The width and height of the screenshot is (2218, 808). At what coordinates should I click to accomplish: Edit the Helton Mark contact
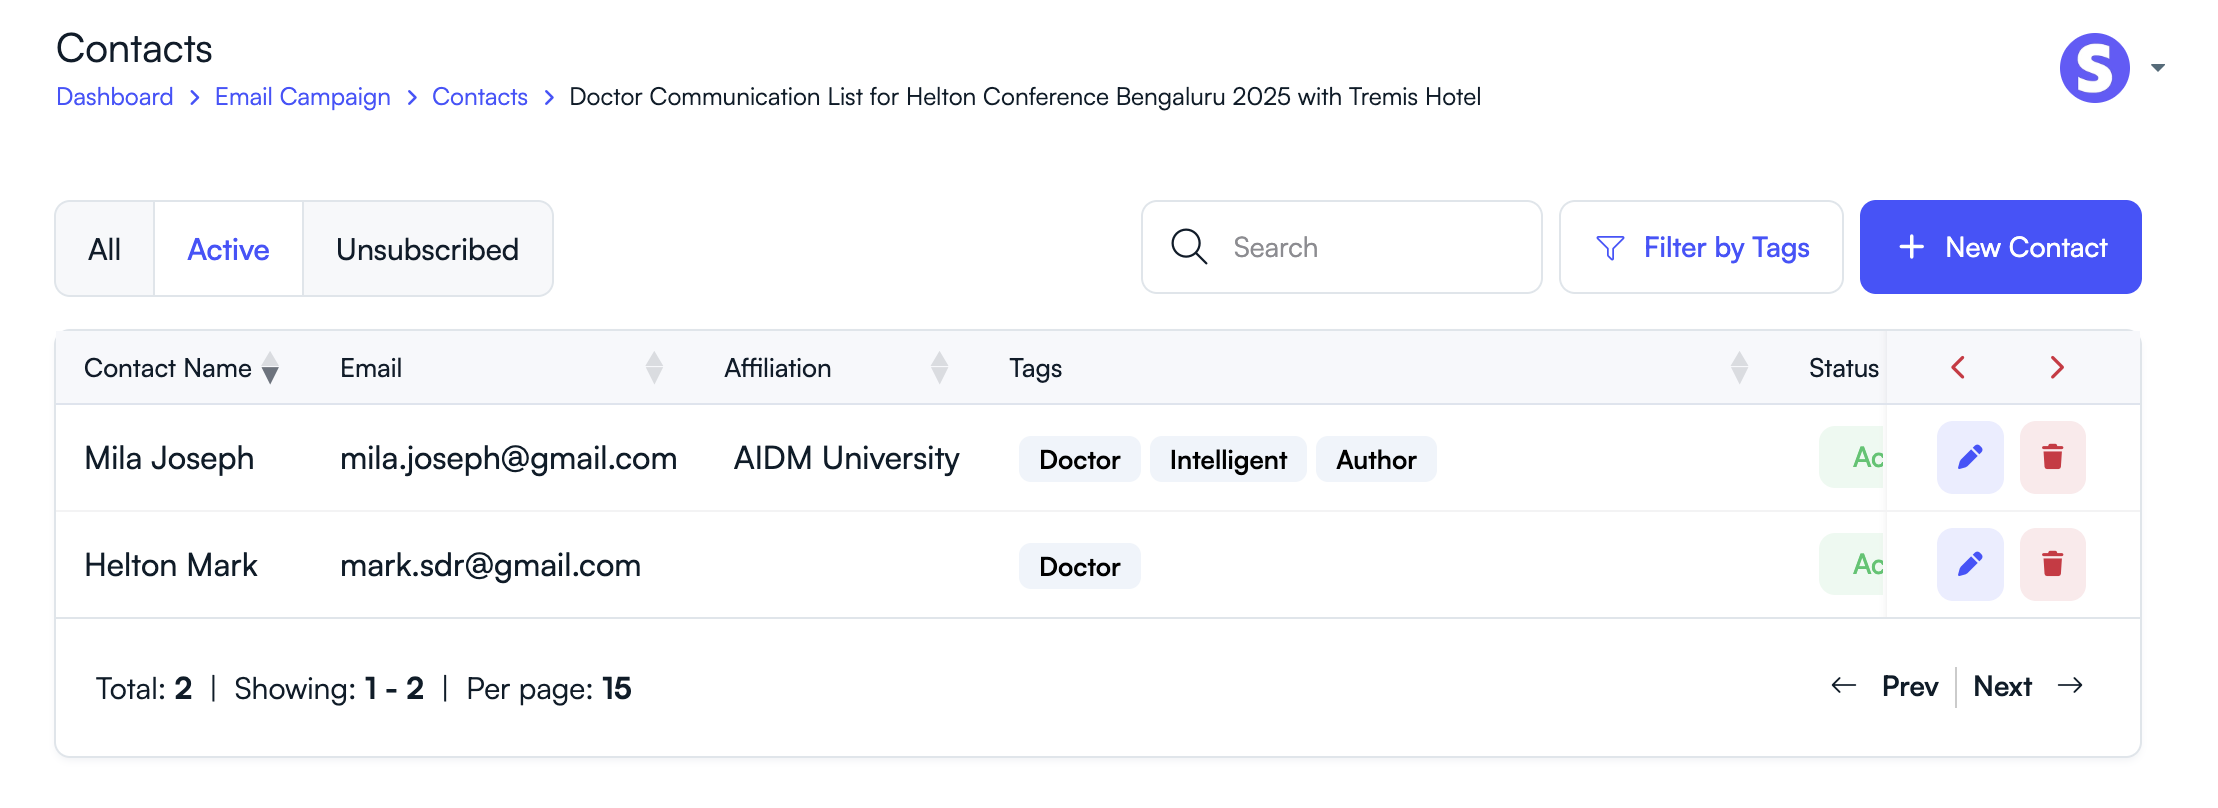point(1969,565)
